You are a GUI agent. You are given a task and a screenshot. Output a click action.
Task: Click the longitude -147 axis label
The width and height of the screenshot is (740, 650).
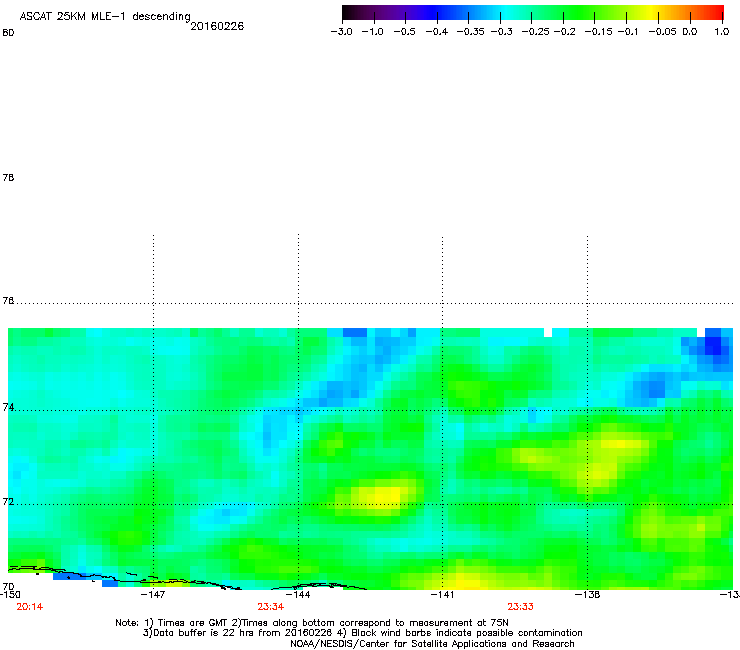coord(153,595)
